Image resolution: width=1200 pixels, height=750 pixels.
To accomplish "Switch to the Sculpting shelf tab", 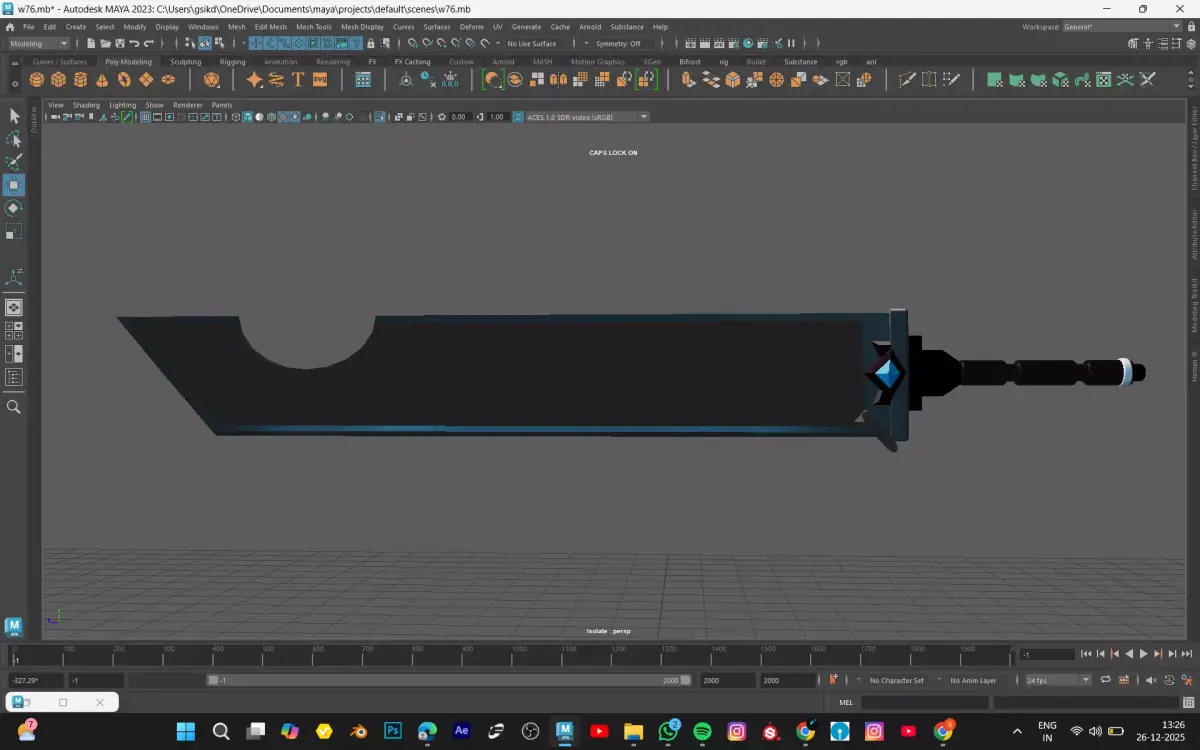I will point(186,62).
